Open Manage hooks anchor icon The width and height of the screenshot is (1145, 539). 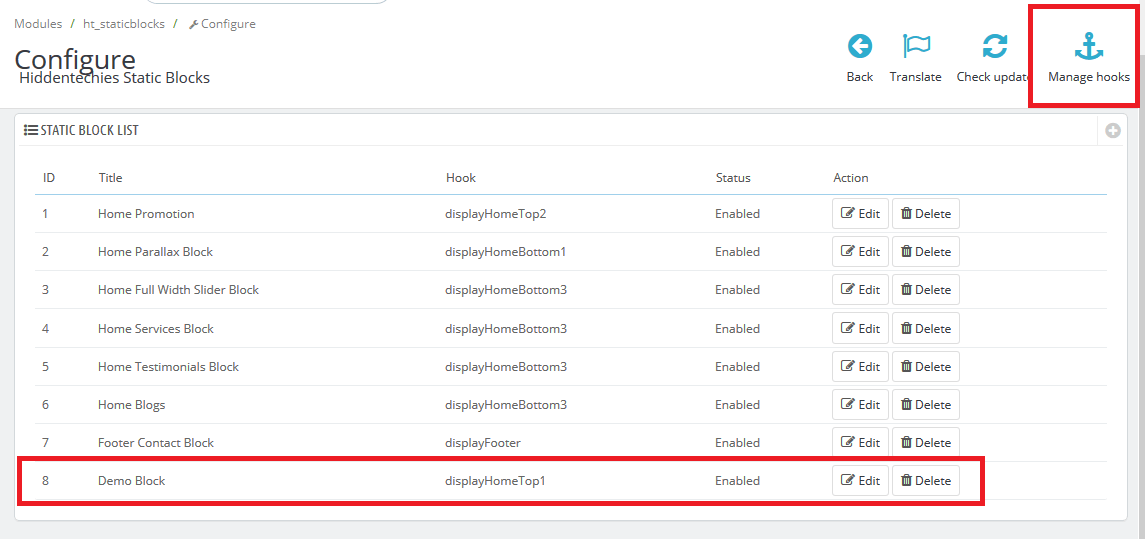(1088, 46)
